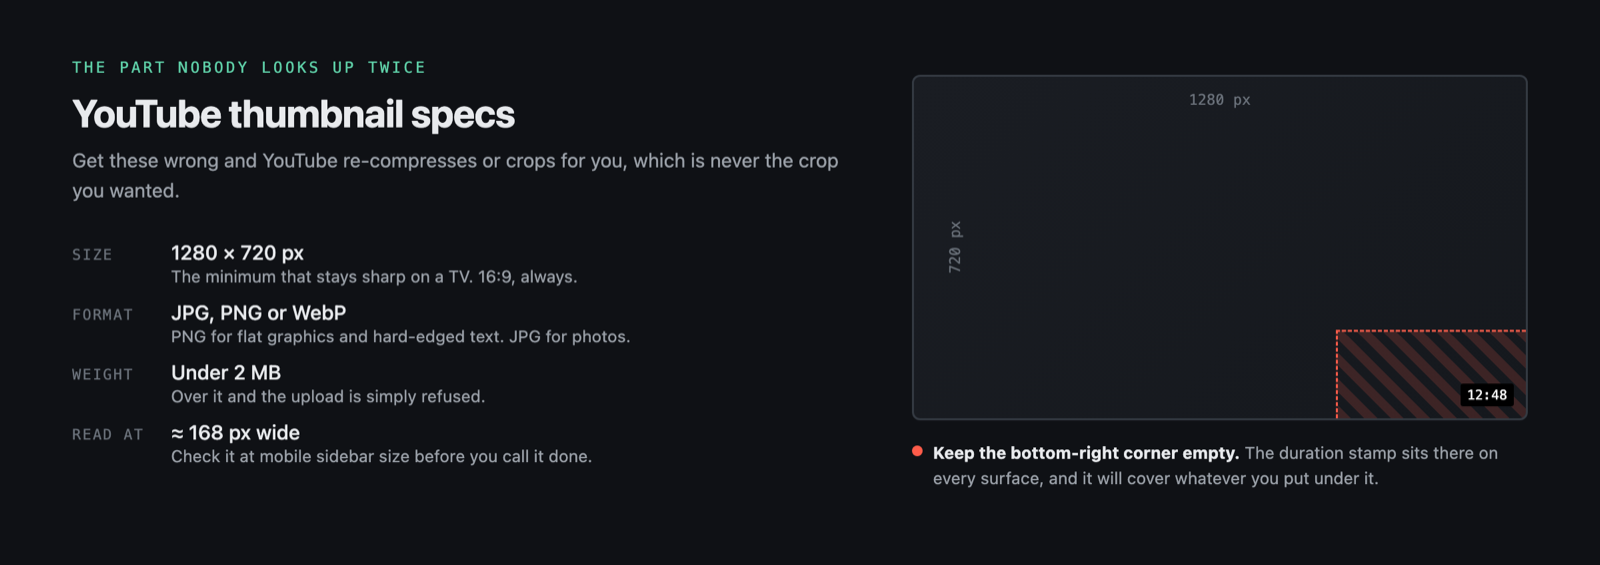
Task: Click the JPG, PNG or WebP text
Action: tap(258, 313)
